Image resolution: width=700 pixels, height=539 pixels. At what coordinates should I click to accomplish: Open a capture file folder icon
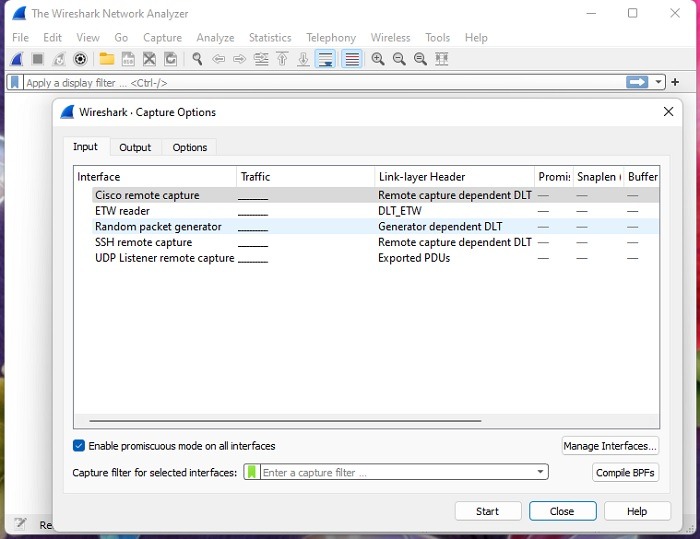107,59
